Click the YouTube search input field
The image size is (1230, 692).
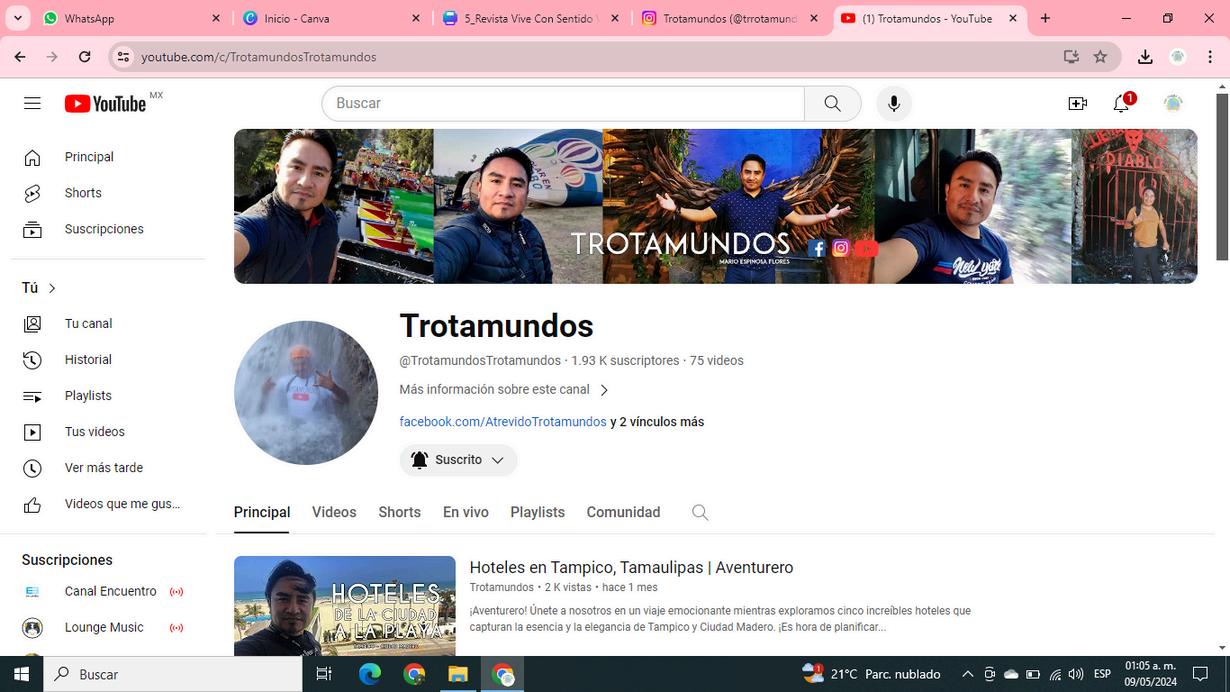pyautogui.click(x=563, y=103)
